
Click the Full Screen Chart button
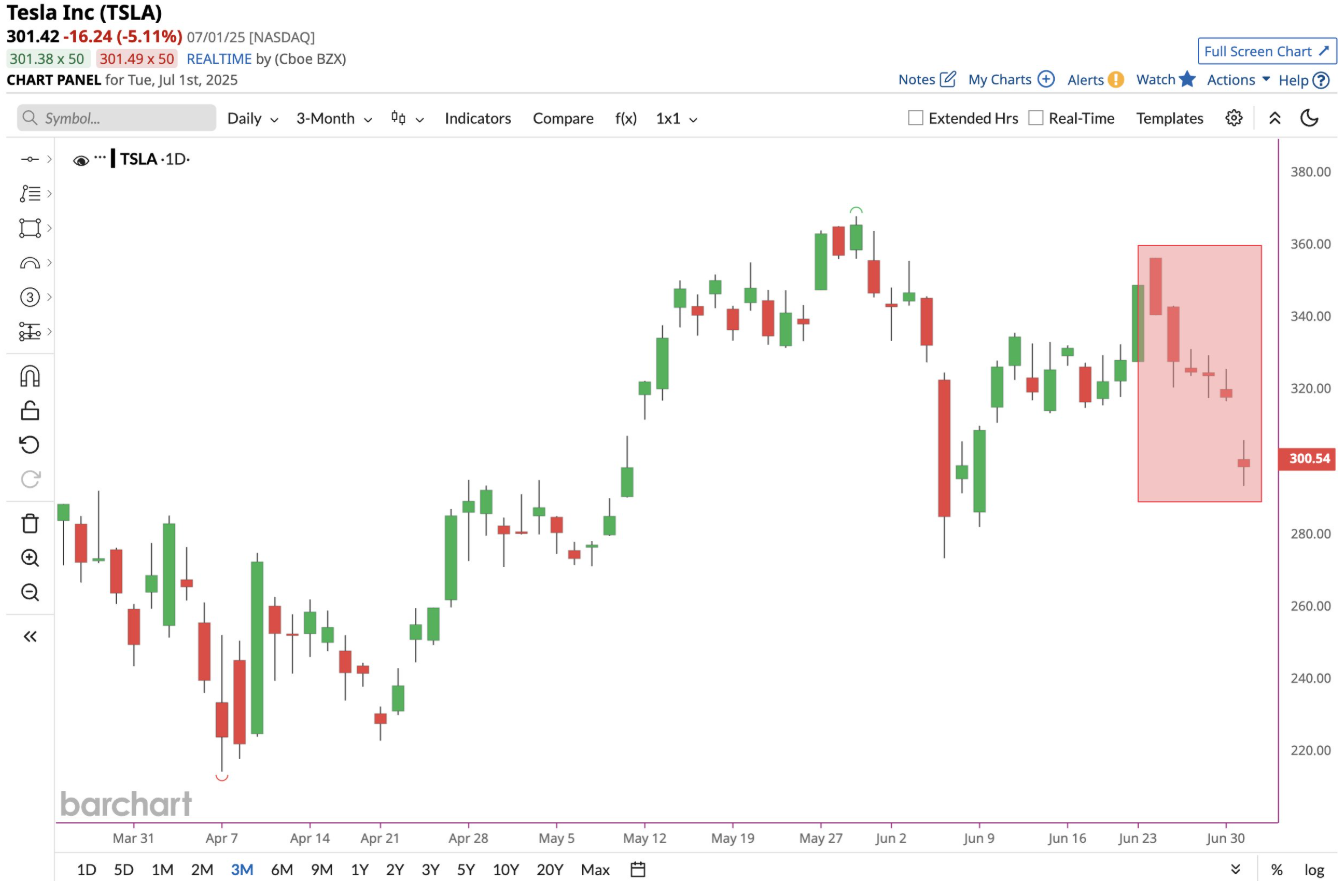(1267, 51)
